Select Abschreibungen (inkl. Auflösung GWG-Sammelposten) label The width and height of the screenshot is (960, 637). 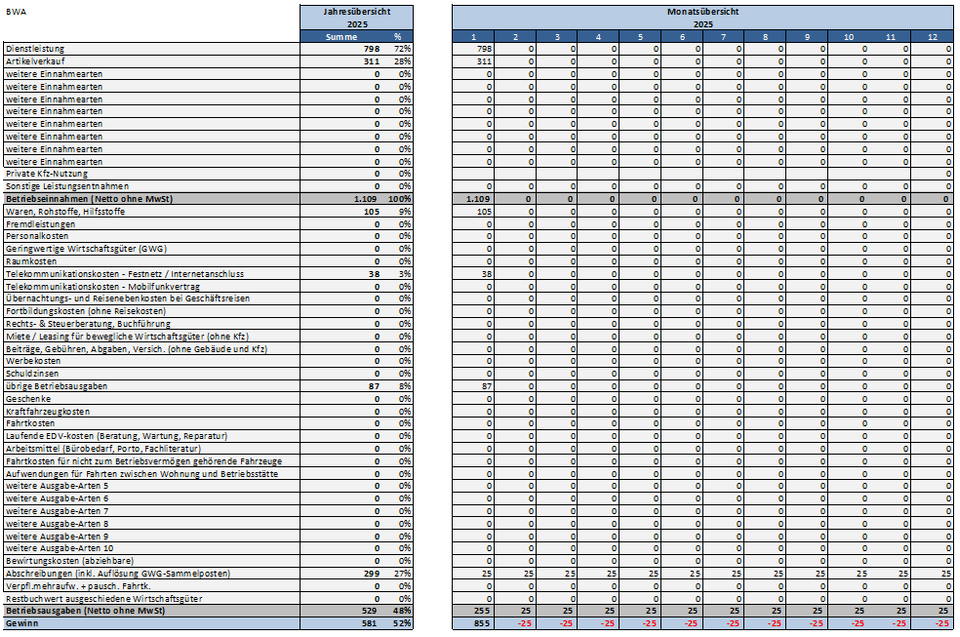[118, 574]
